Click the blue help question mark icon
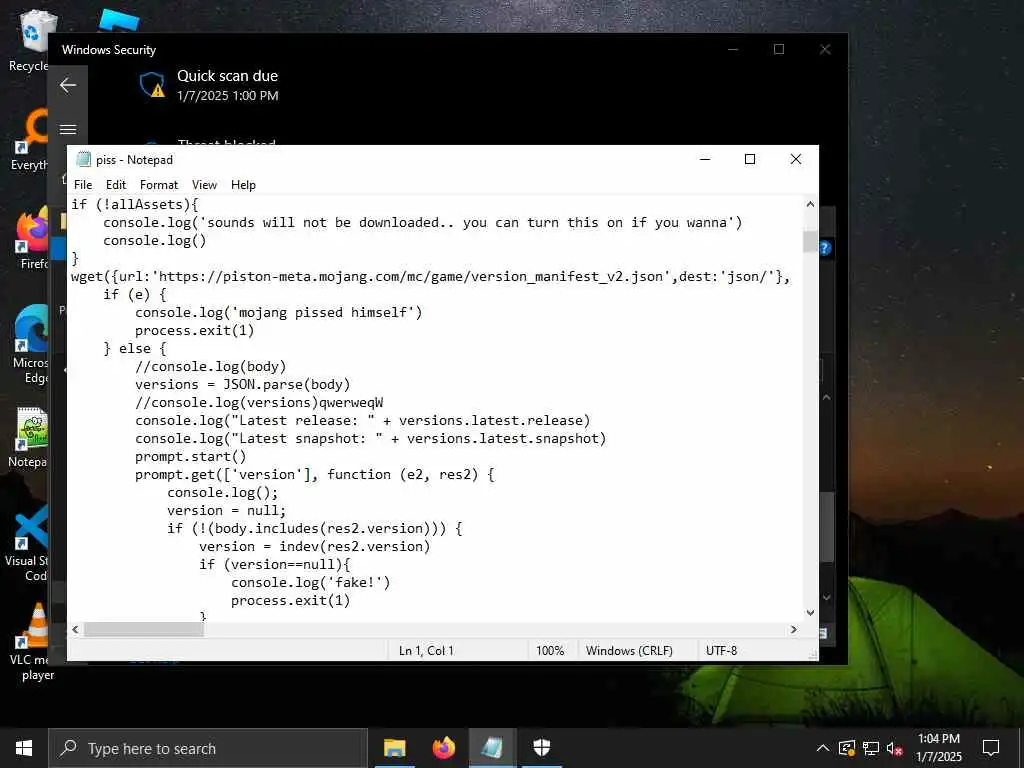 [x=825, y=248]
